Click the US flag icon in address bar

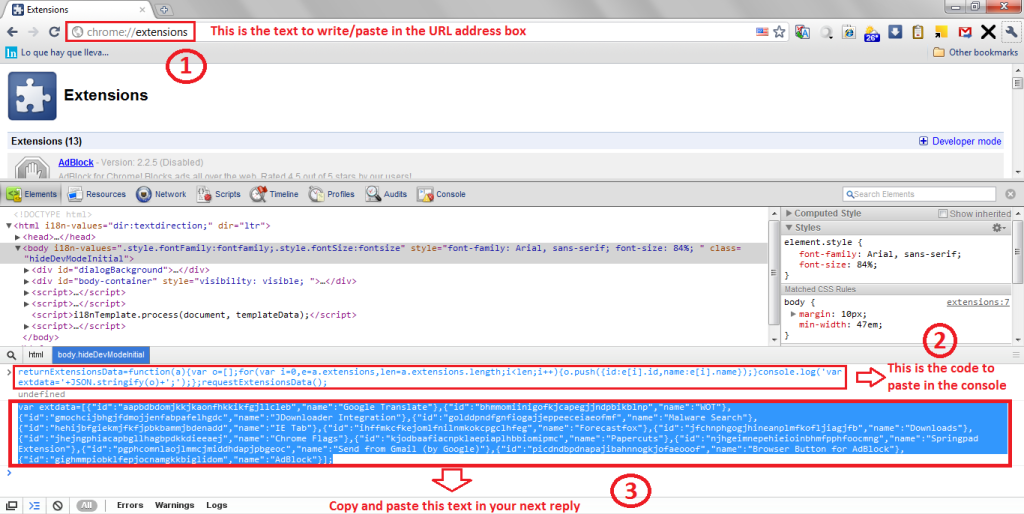coord(762,31)
